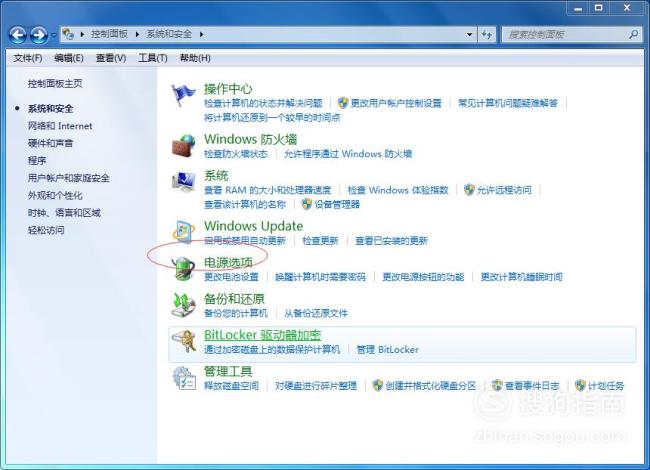
Task: Open the Windows 防火墙 heading
Action: (250, 139)
